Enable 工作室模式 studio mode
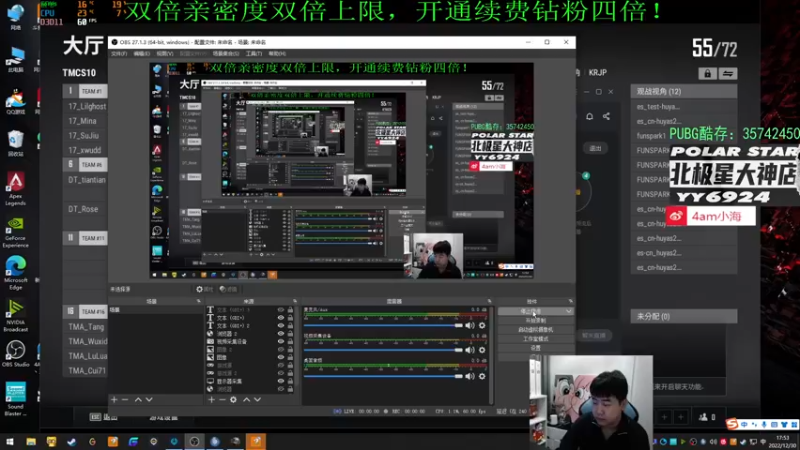 (535, 339)
